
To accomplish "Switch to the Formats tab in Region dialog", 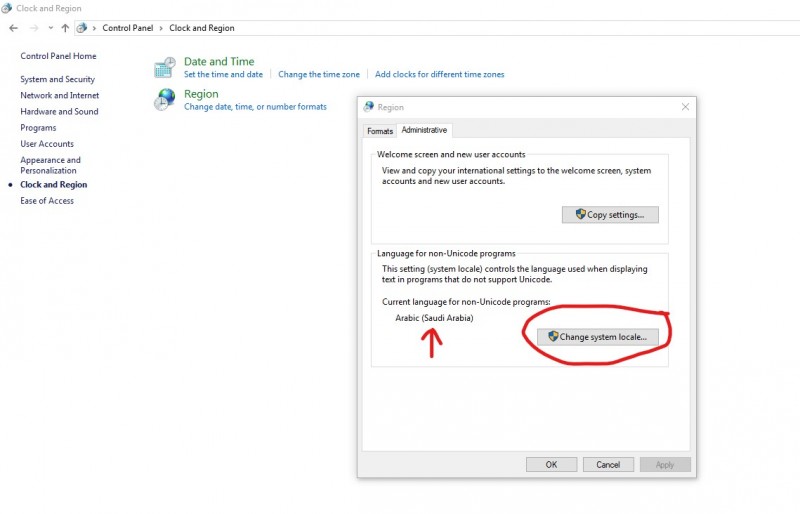I will 380,131.
